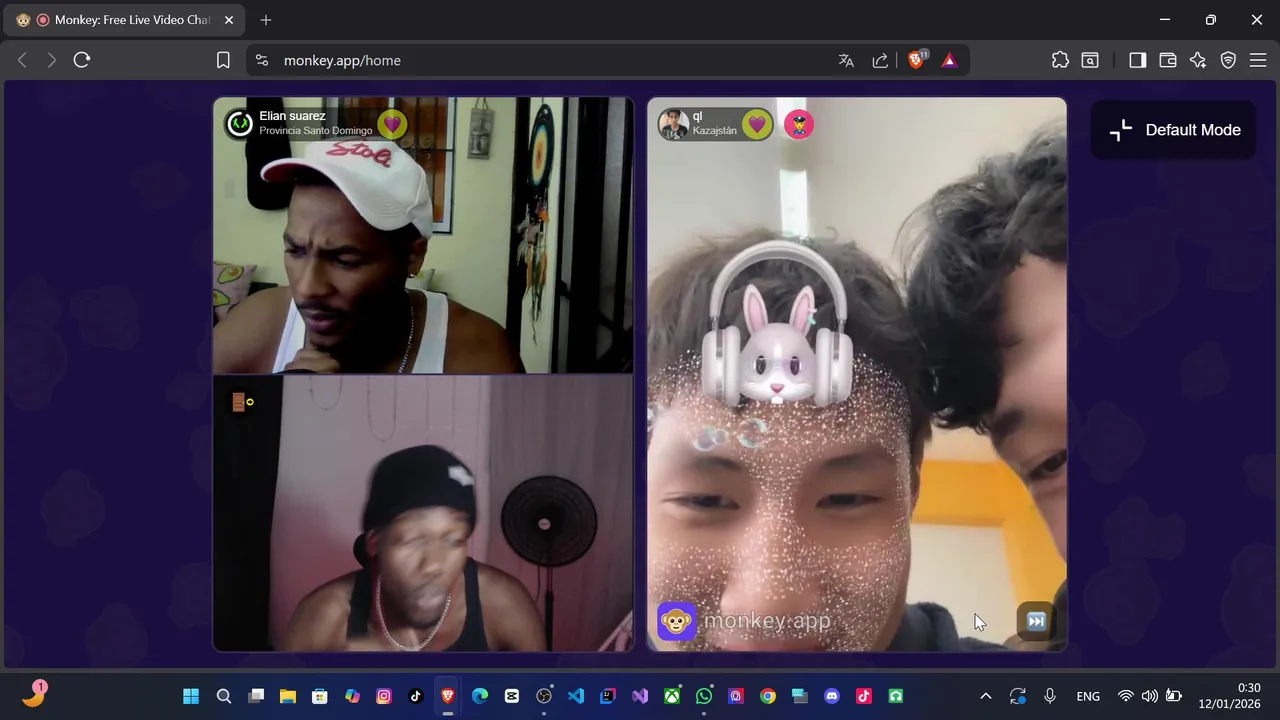
Task: Open the pink TikTok icon on taskbar
Action: point(864,696)
